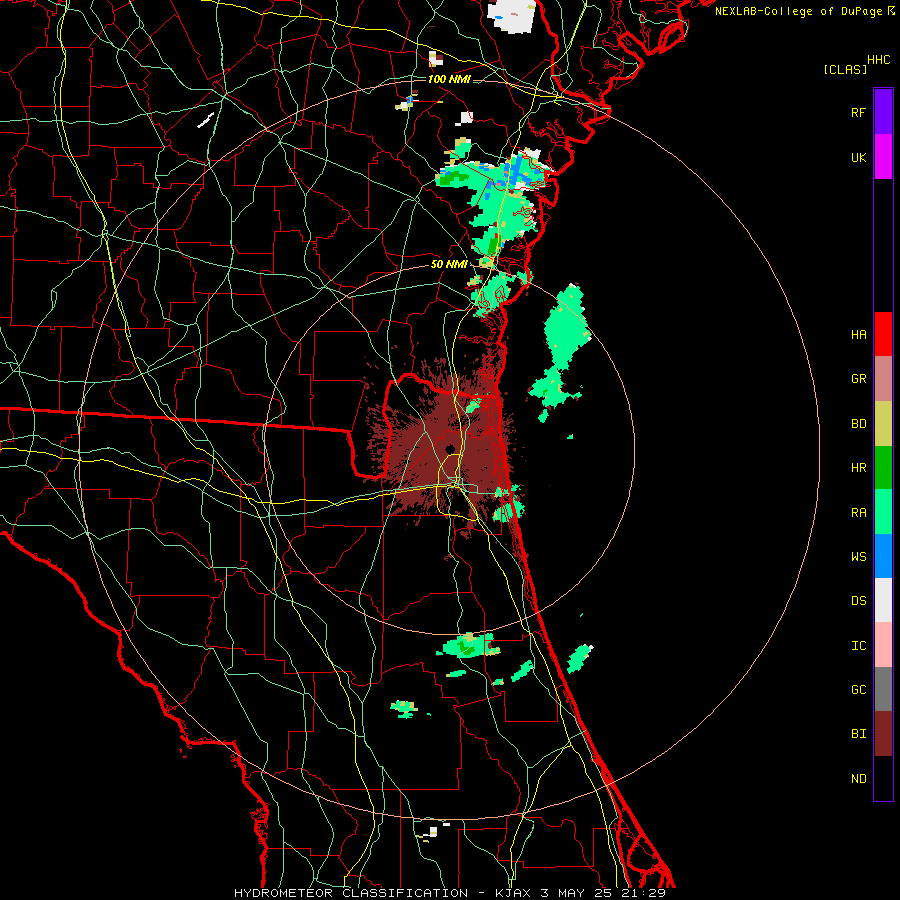Click the 'UK' legend label
The height and width of the screenshot is (900, 900).
(858, 157)
